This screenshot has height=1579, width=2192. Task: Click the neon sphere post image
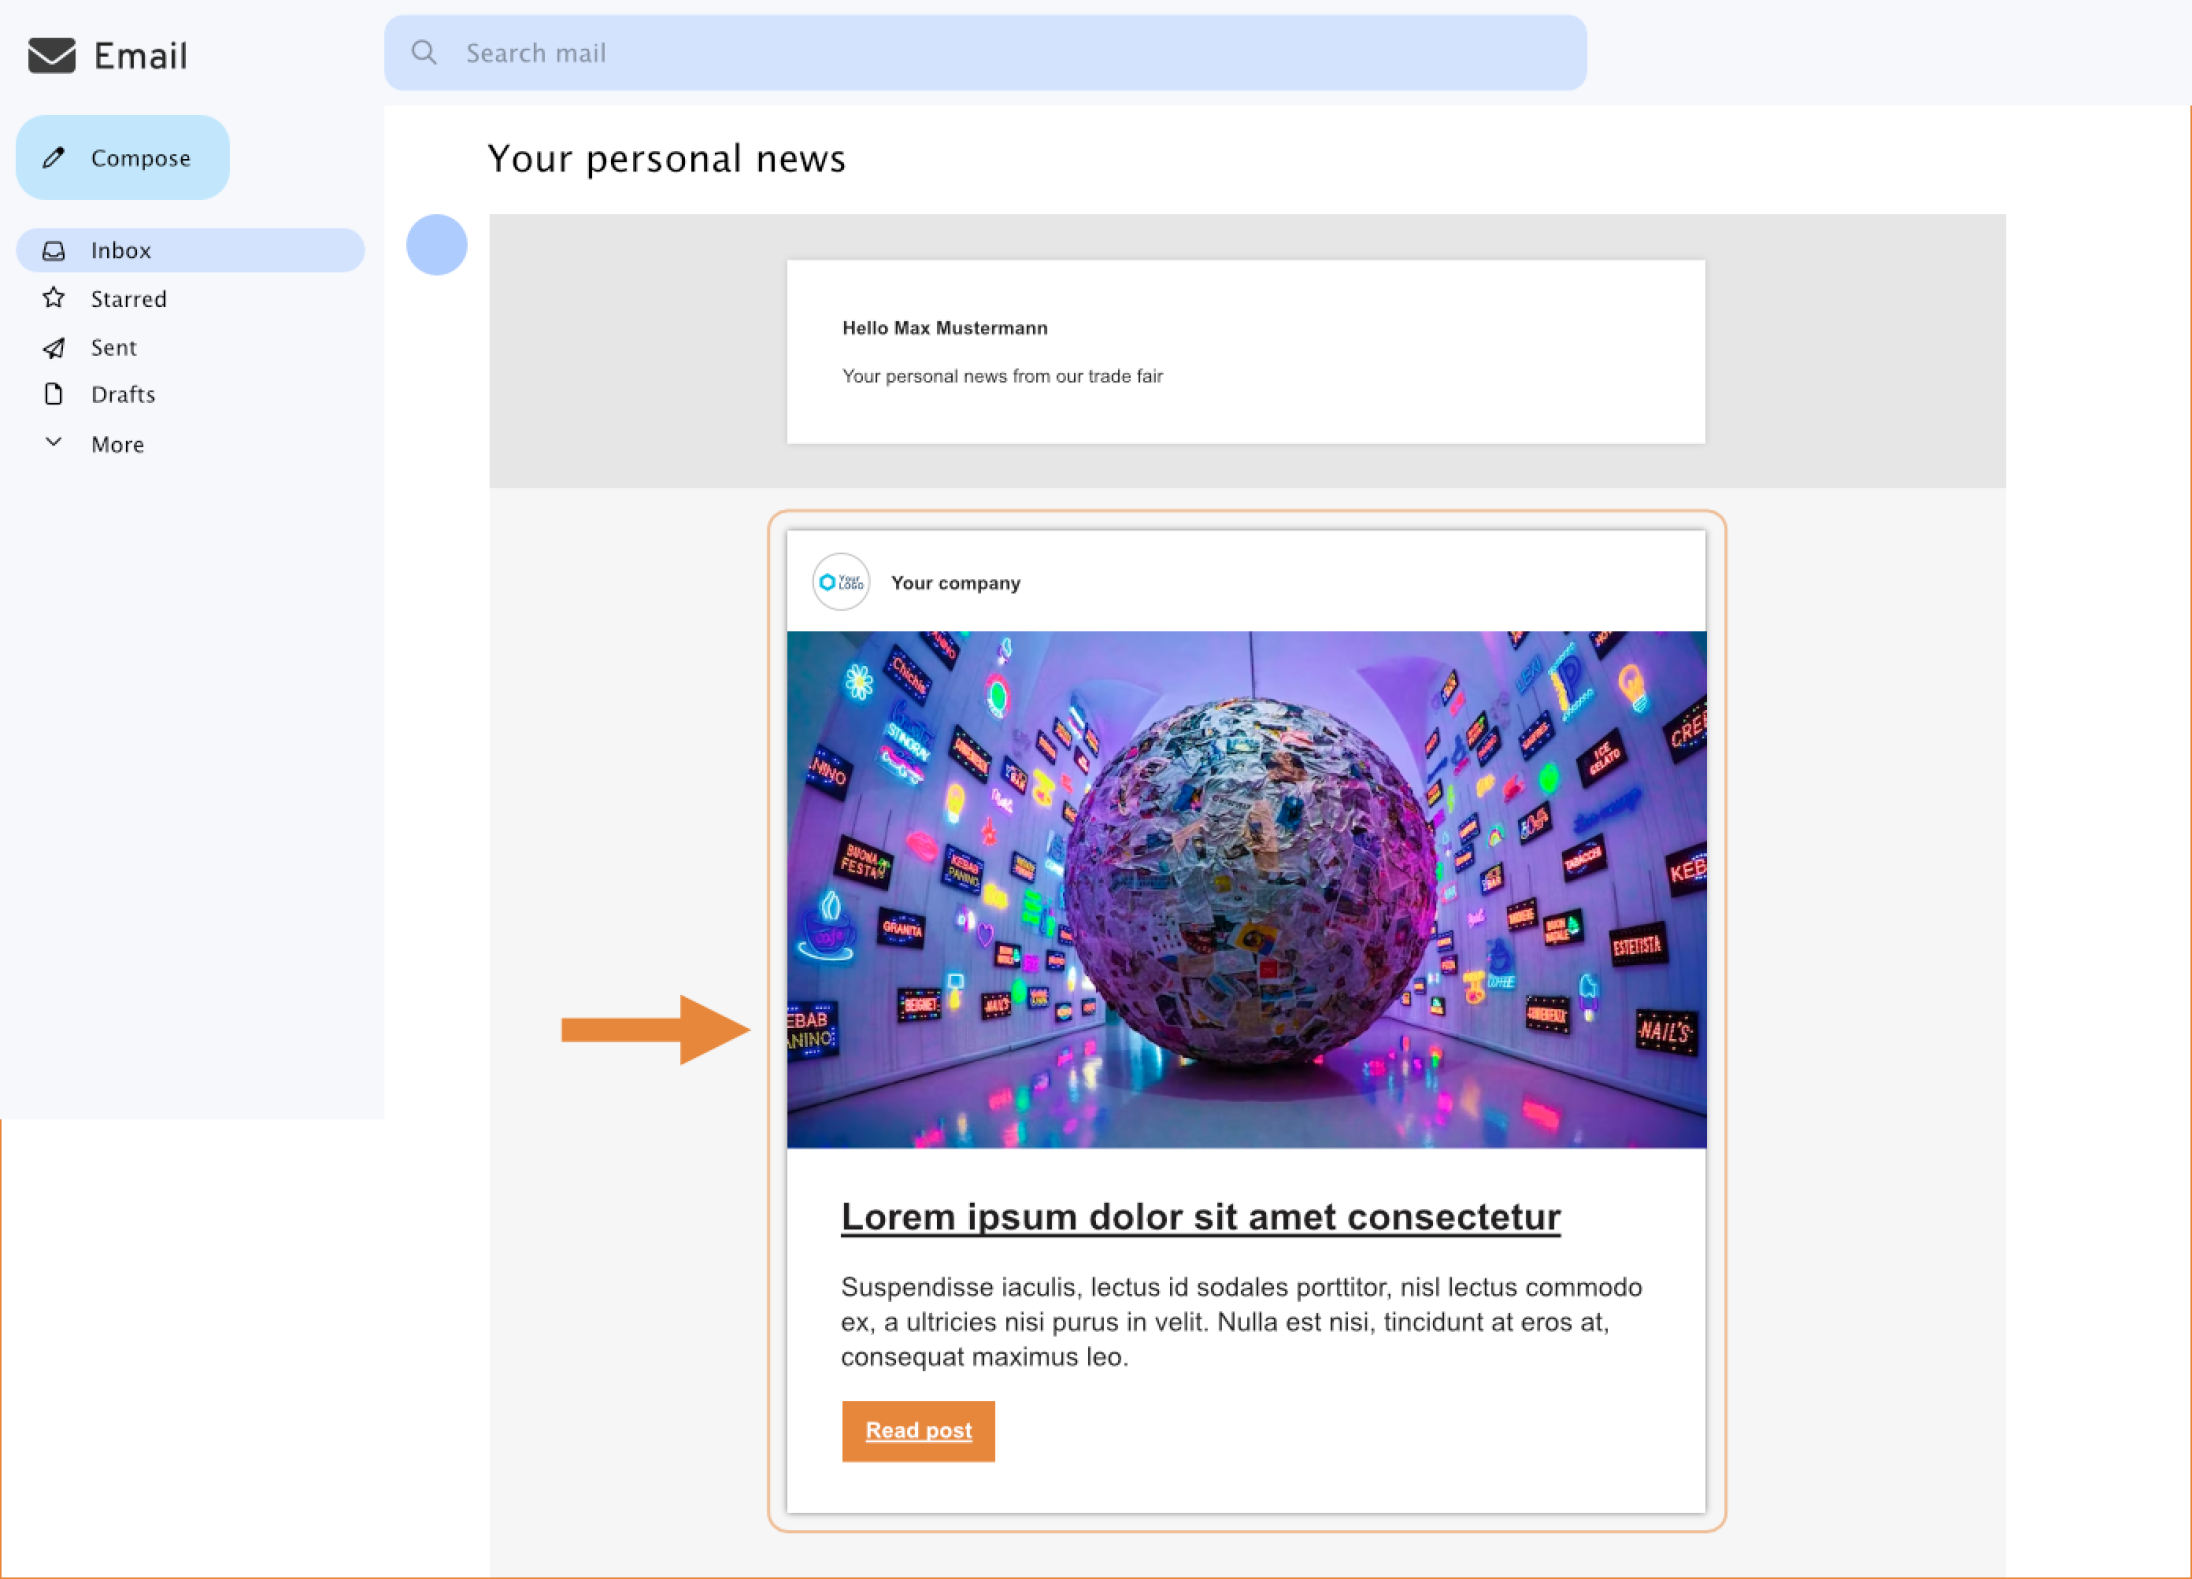coord(1246,889)
